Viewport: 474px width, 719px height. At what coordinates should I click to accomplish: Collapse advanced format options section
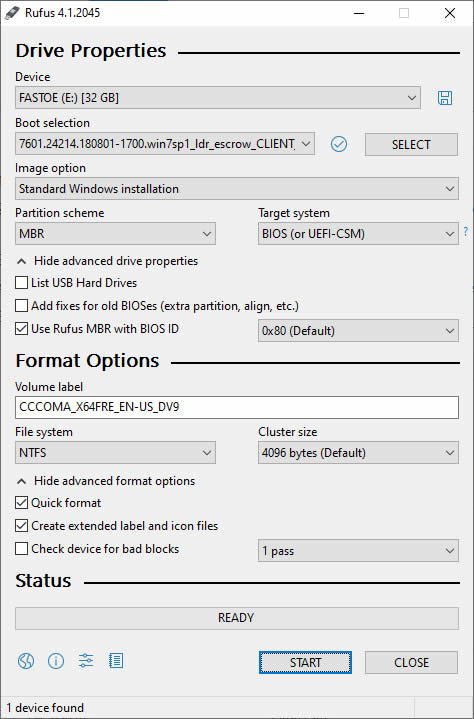point(106,481)
